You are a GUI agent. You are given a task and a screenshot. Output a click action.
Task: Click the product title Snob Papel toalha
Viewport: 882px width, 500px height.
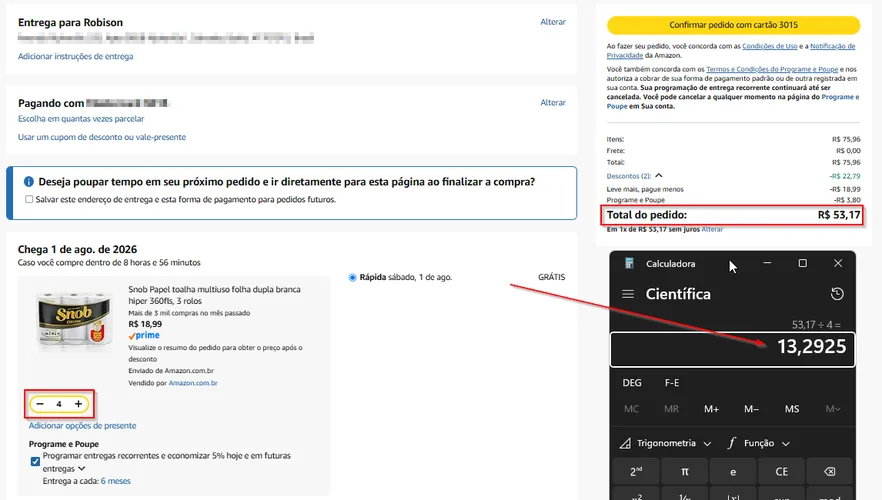click(x=214, y=295)
